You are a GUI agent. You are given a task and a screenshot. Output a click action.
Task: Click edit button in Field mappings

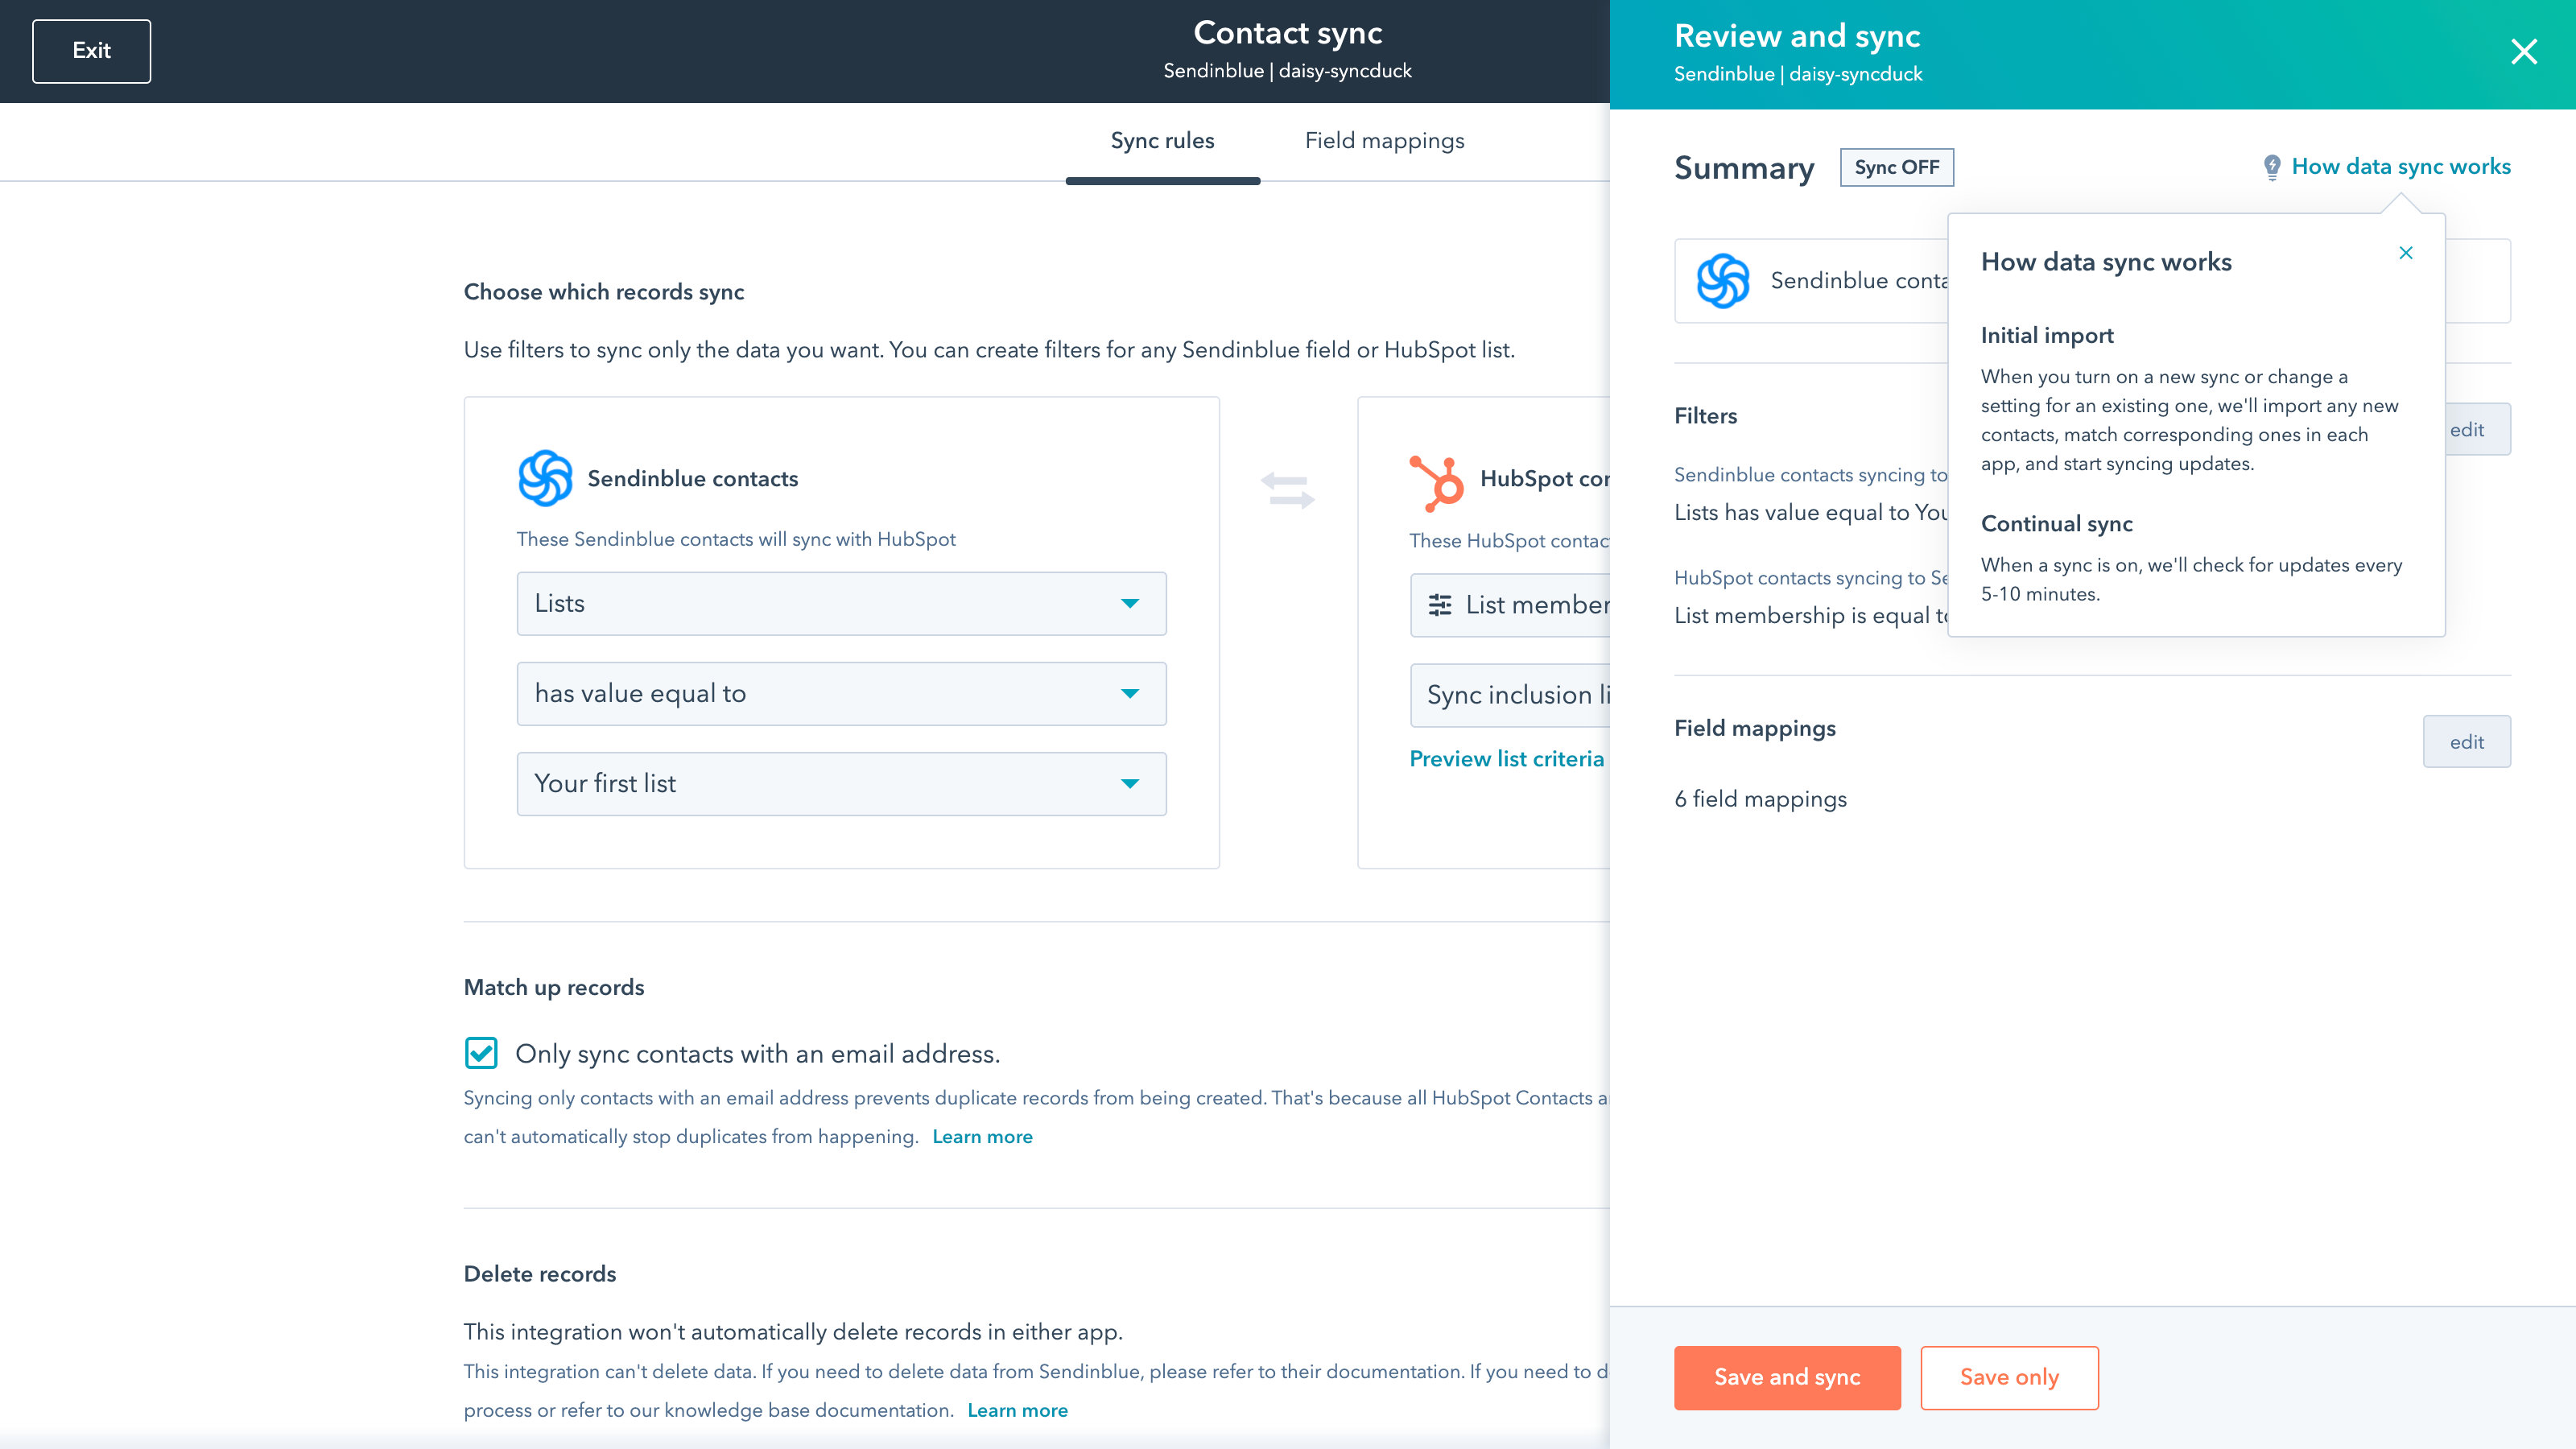2467,741
